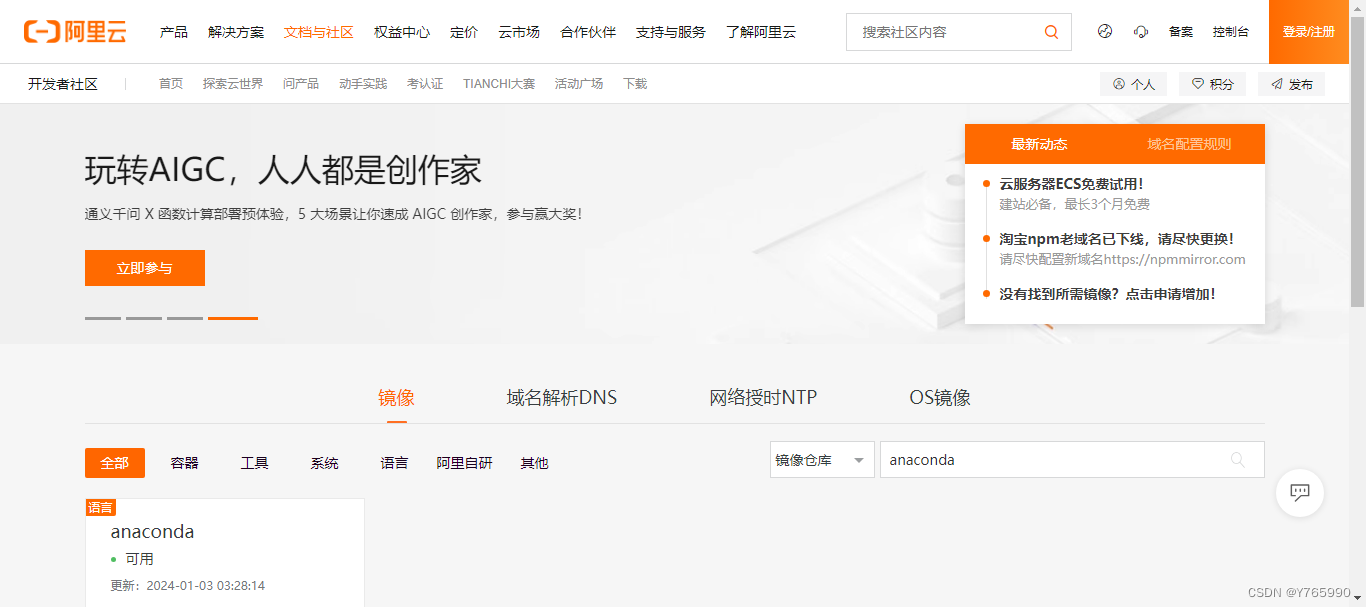The image size is (1366, 607).
Task: Click the magnifier icon in the anaconda search field
Action: pos(1238,460)
